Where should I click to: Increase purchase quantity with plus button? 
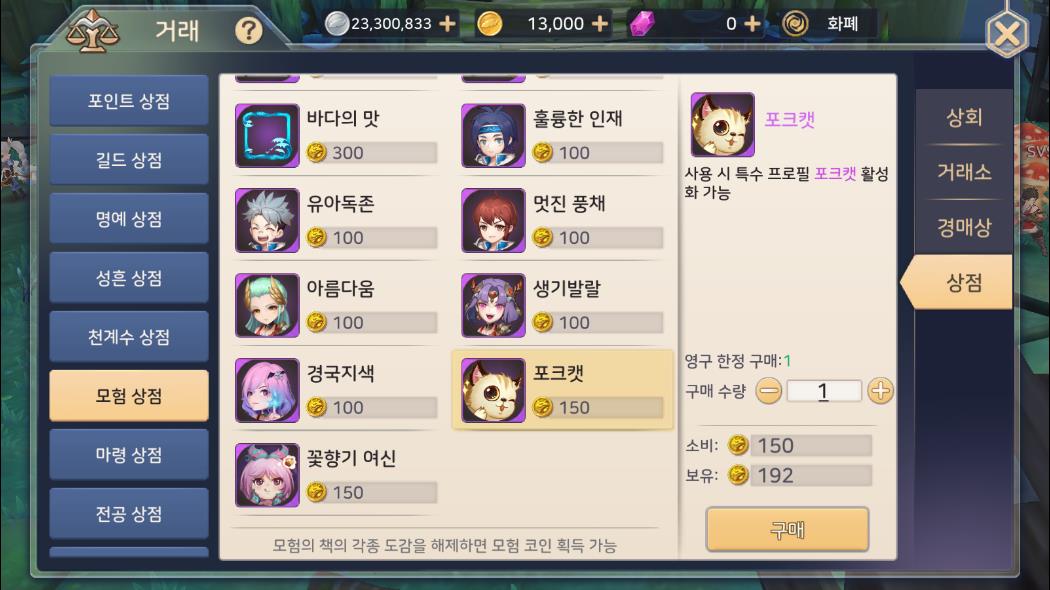(880, 390)
